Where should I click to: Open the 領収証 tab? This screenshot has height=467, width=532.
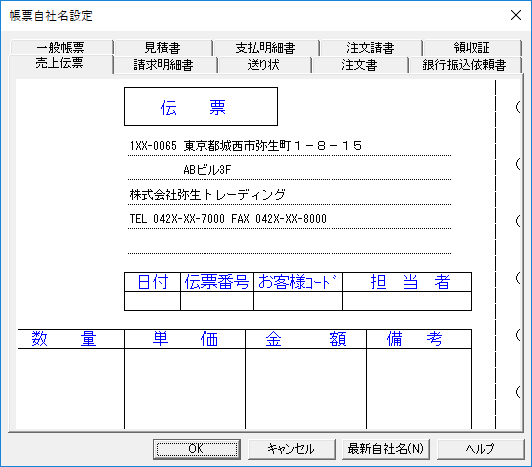tap(472, 48)
